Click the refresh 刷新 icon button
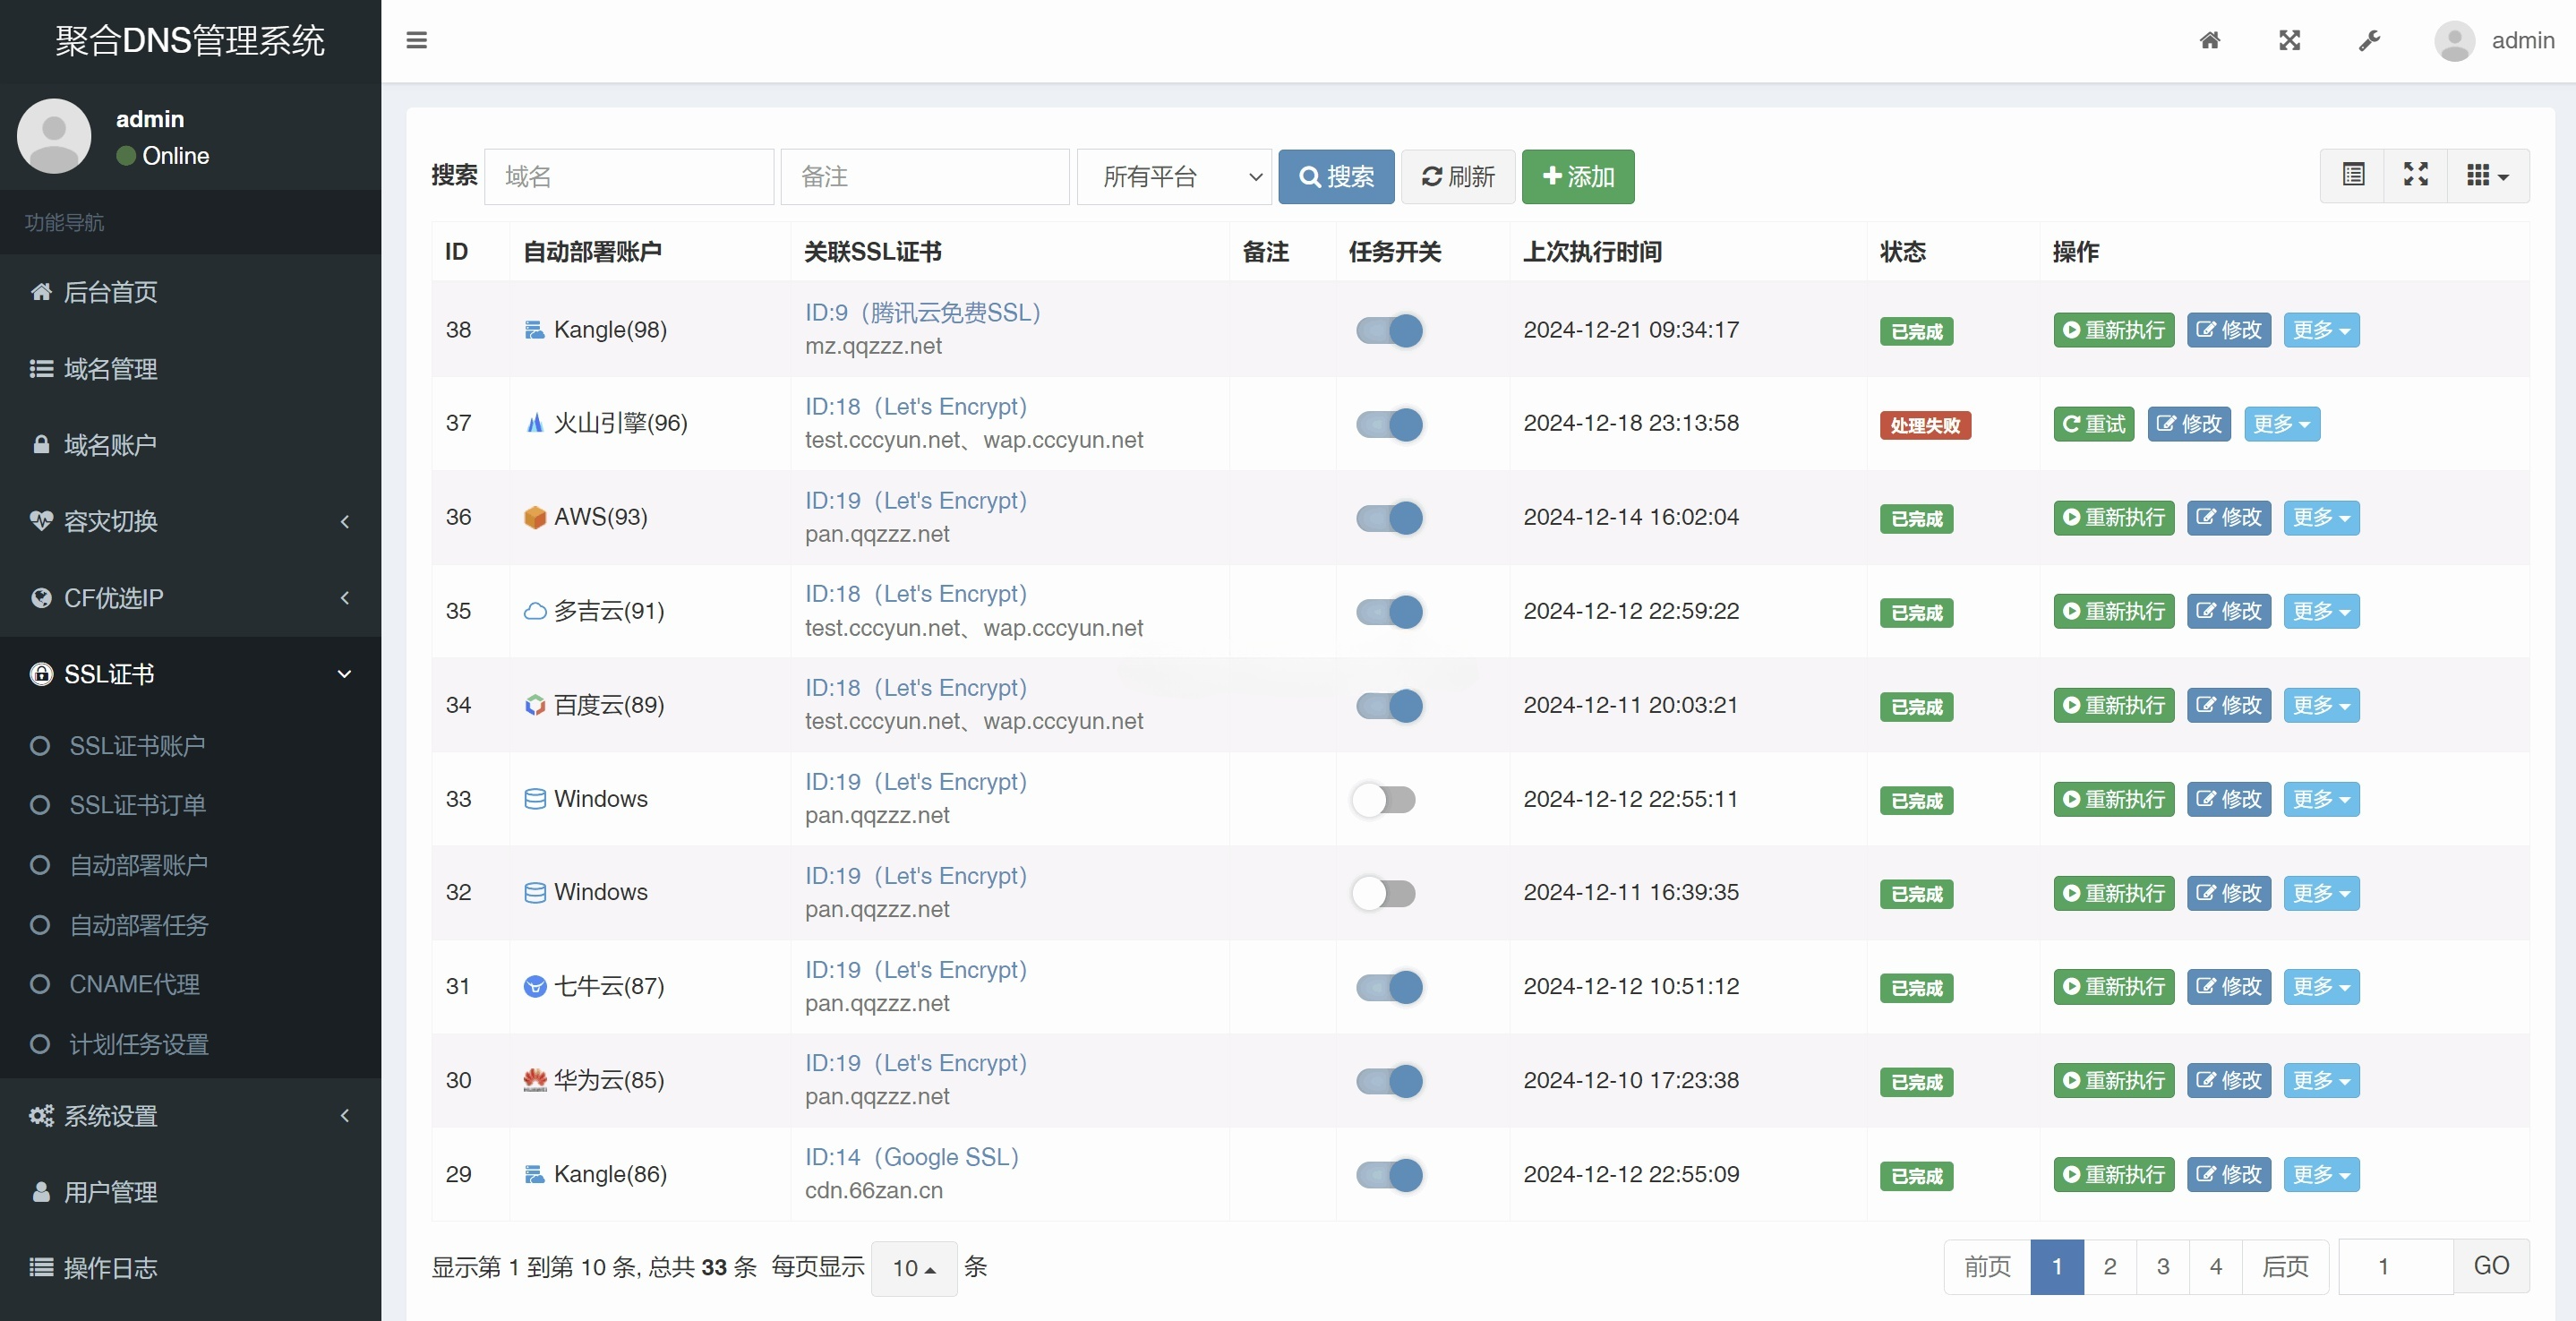 1457,176
